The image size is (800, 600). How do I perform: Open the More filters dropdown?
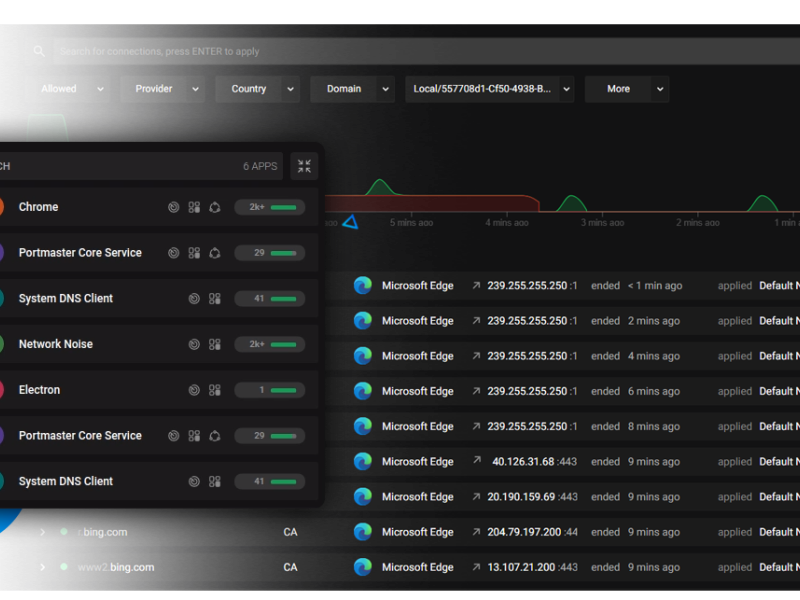[x=627, y=89]
